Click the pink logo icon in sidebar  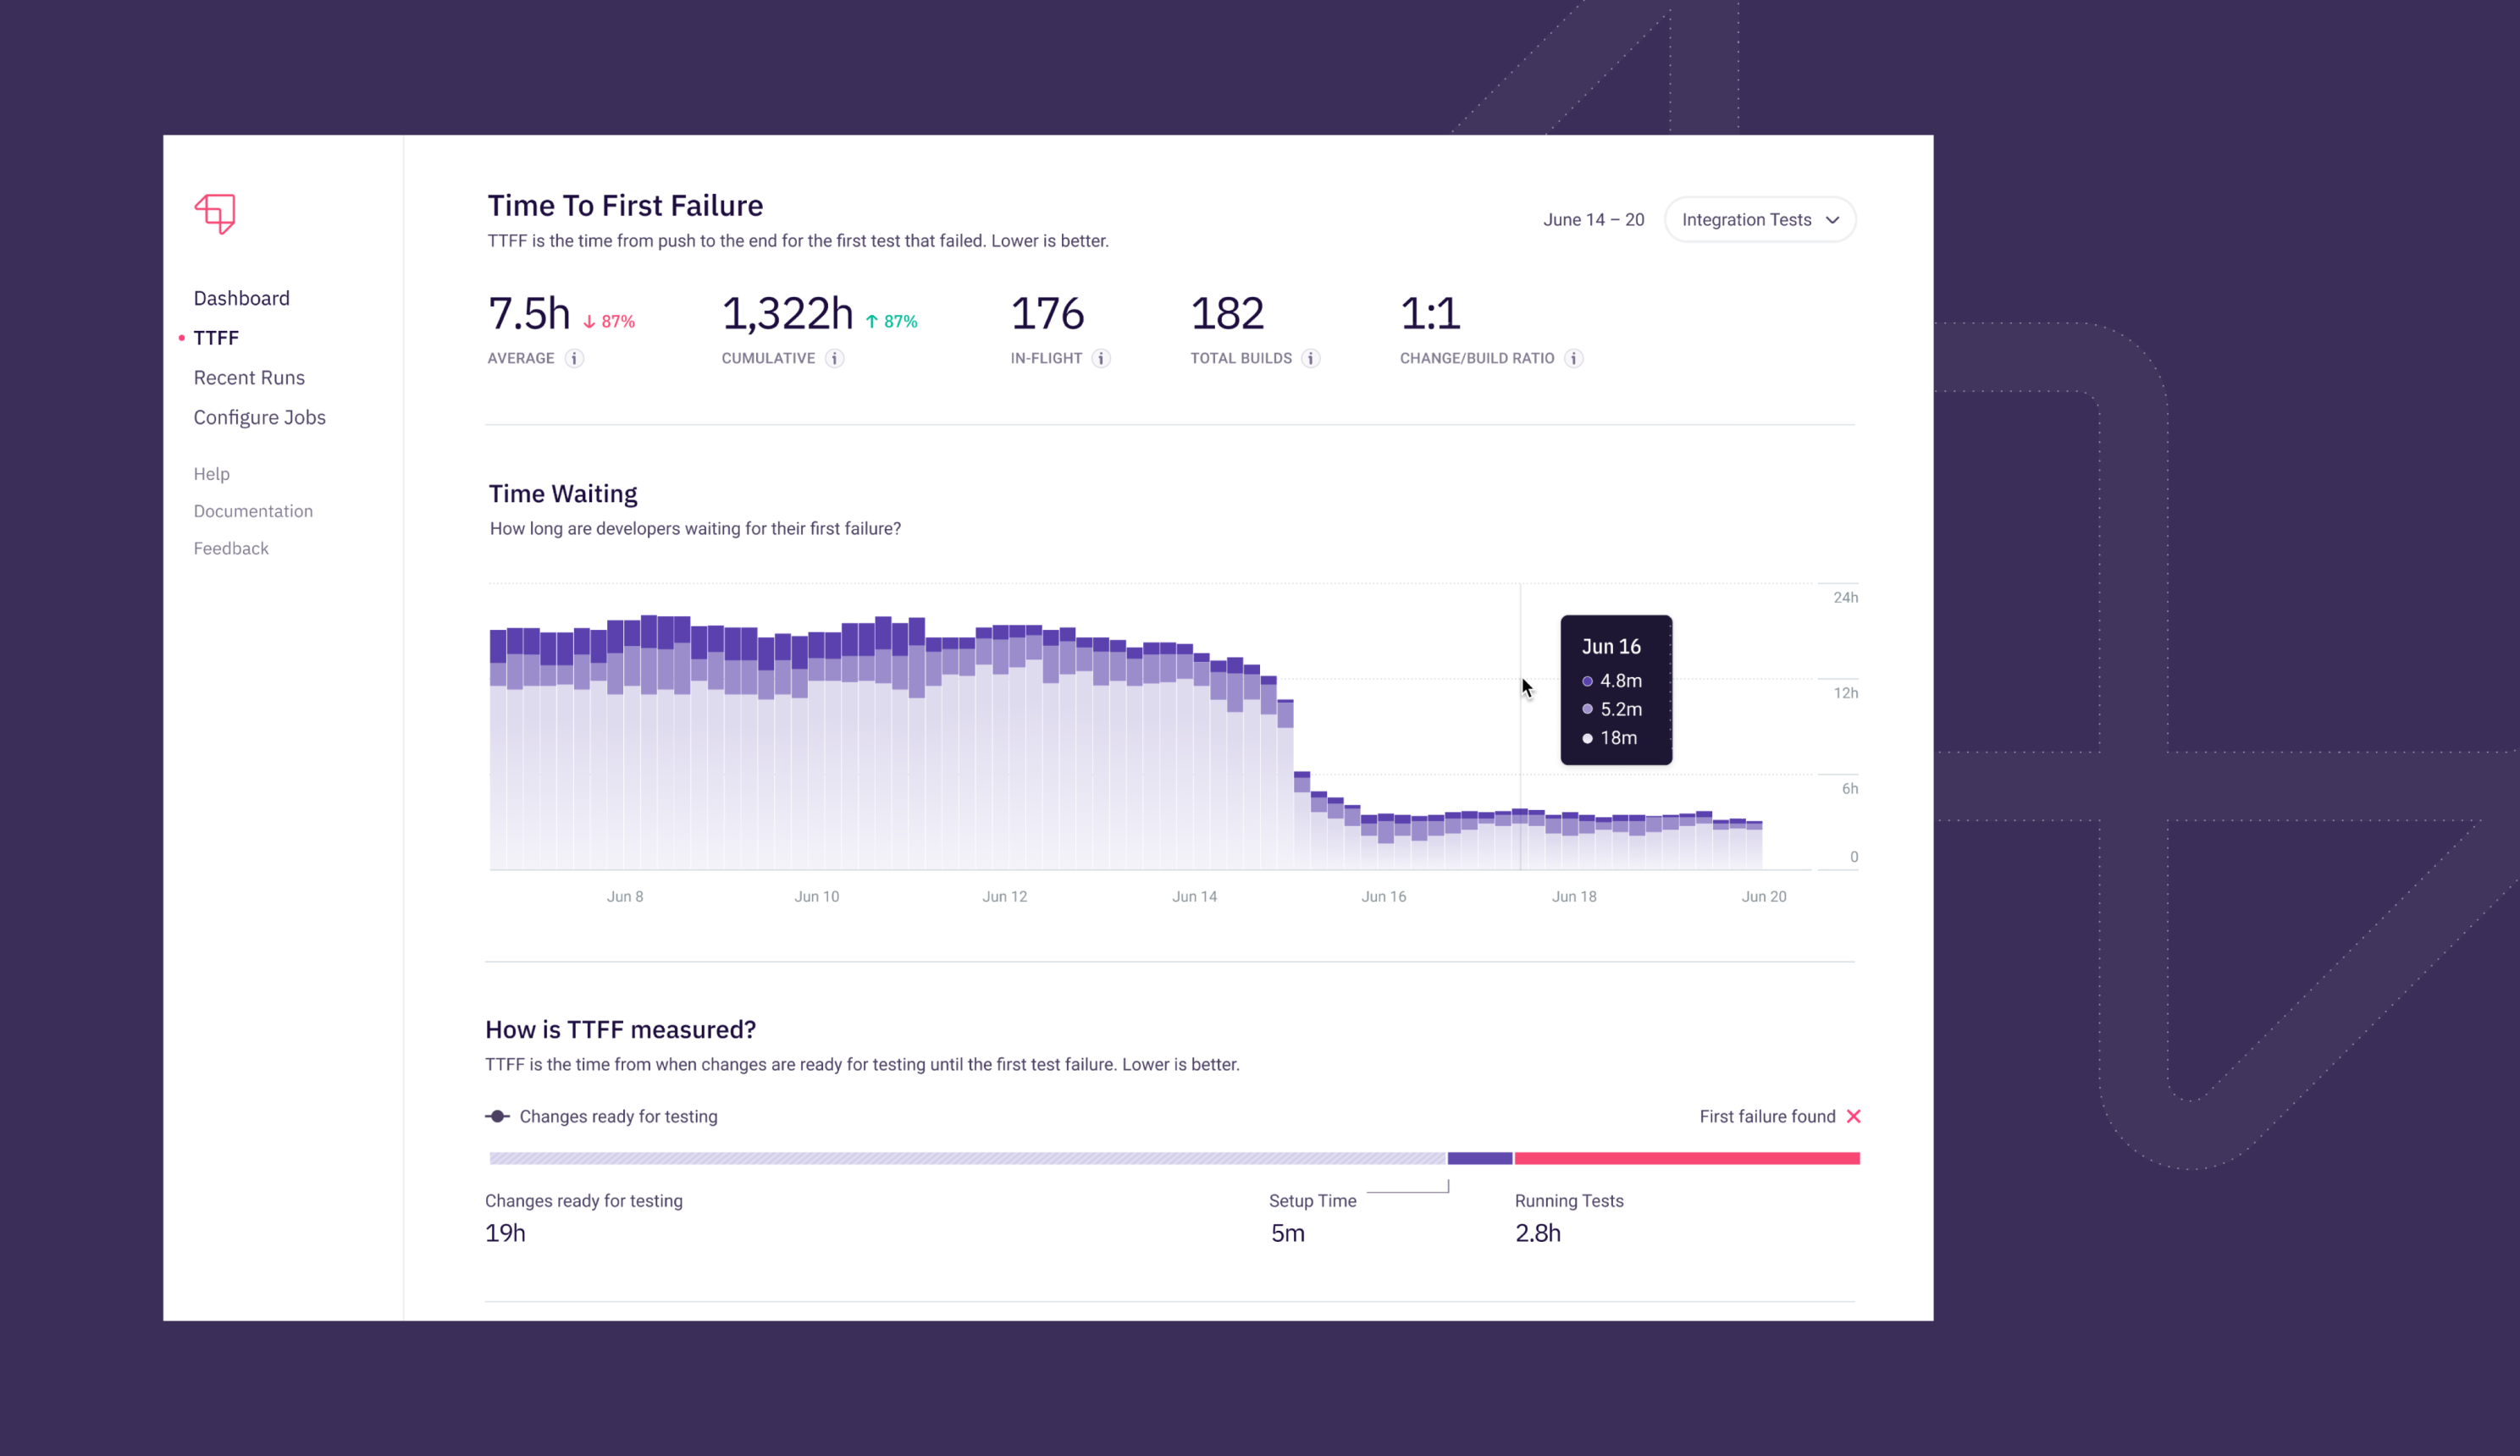point(215,213)
